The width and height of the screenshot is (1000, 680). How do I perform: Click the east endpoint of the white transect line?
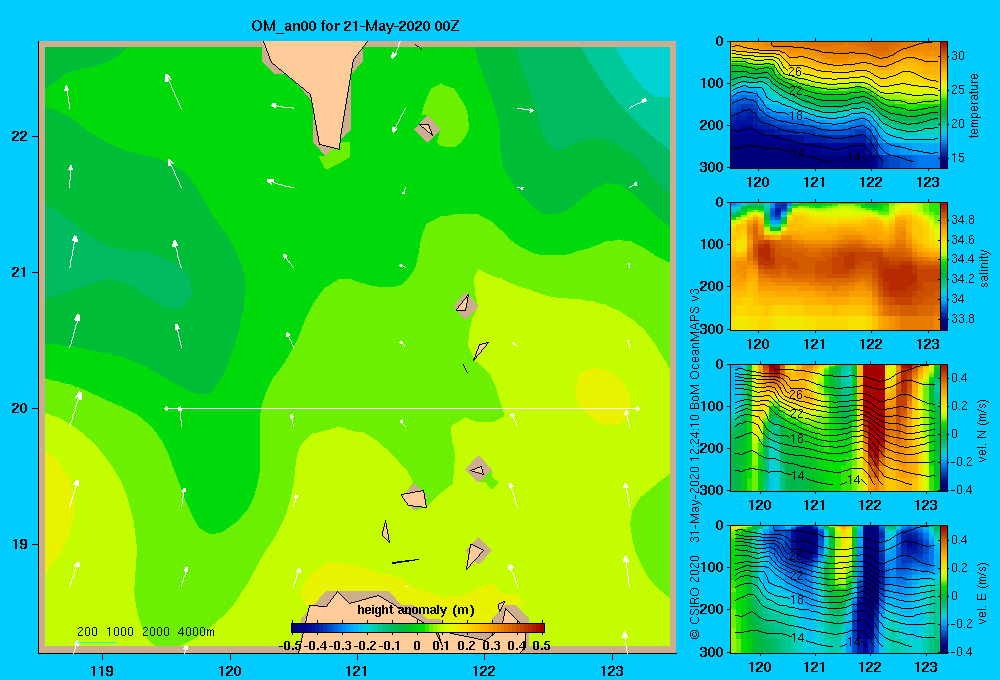click(x=637, y=408)
